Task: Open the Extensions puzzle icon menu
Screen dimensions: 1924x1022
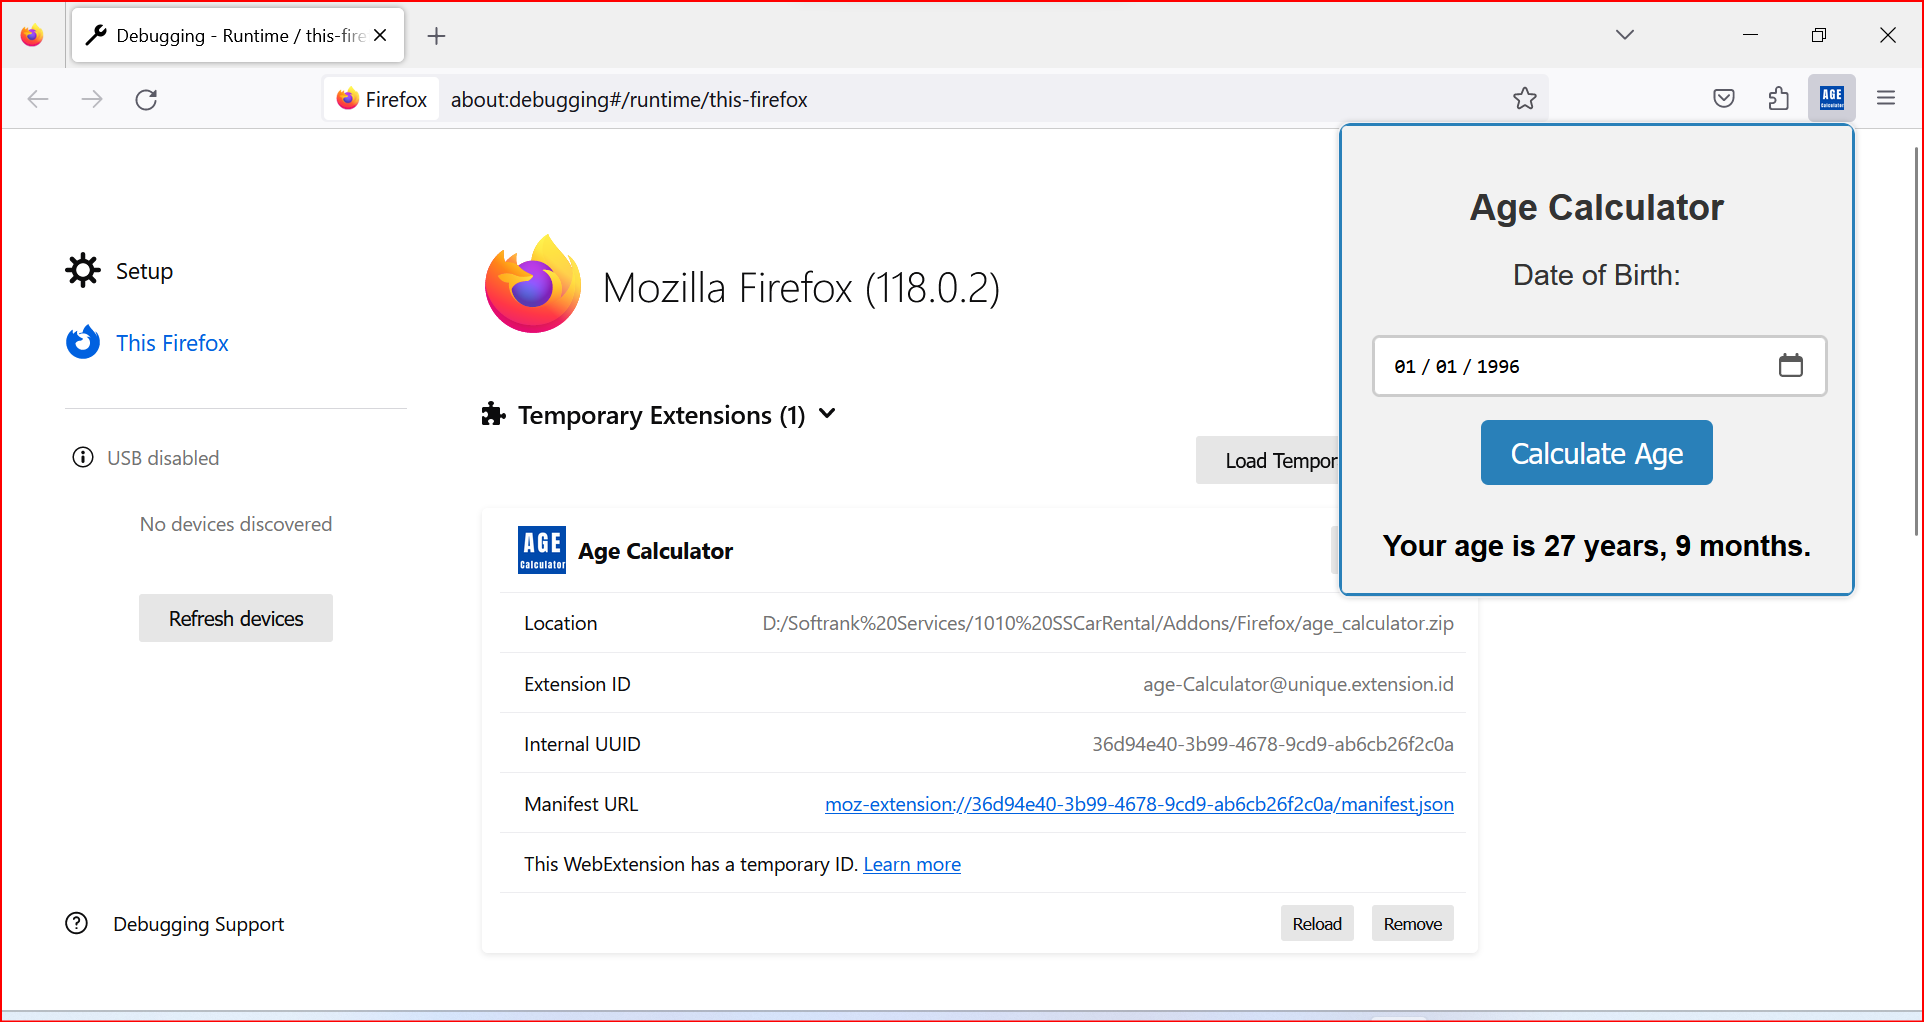Action: point(1778,98)
